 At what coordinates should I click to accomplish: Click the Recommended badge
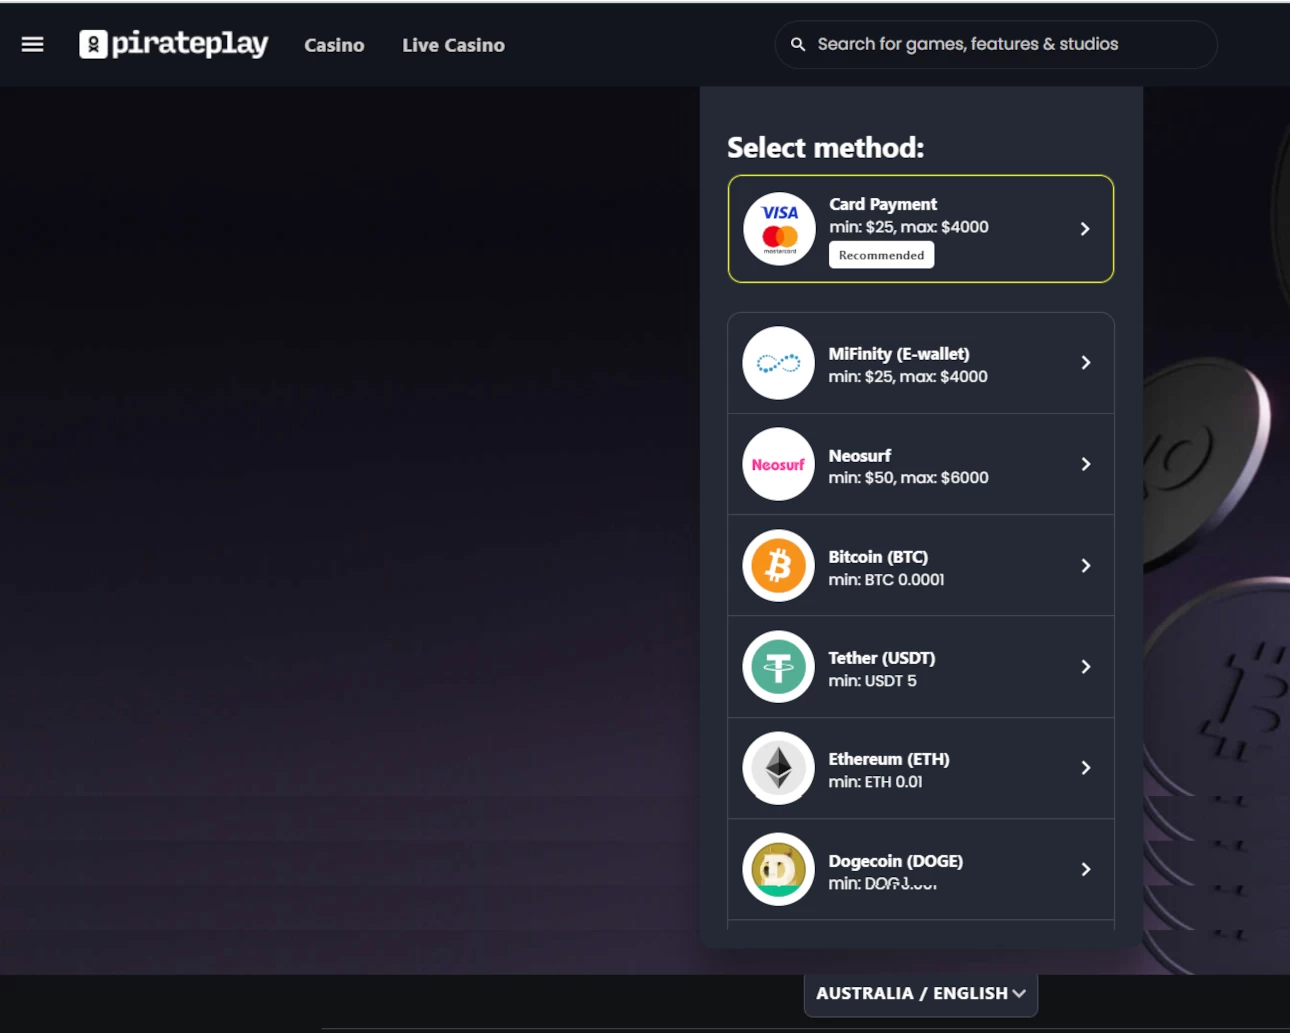(x=881, y=255)
